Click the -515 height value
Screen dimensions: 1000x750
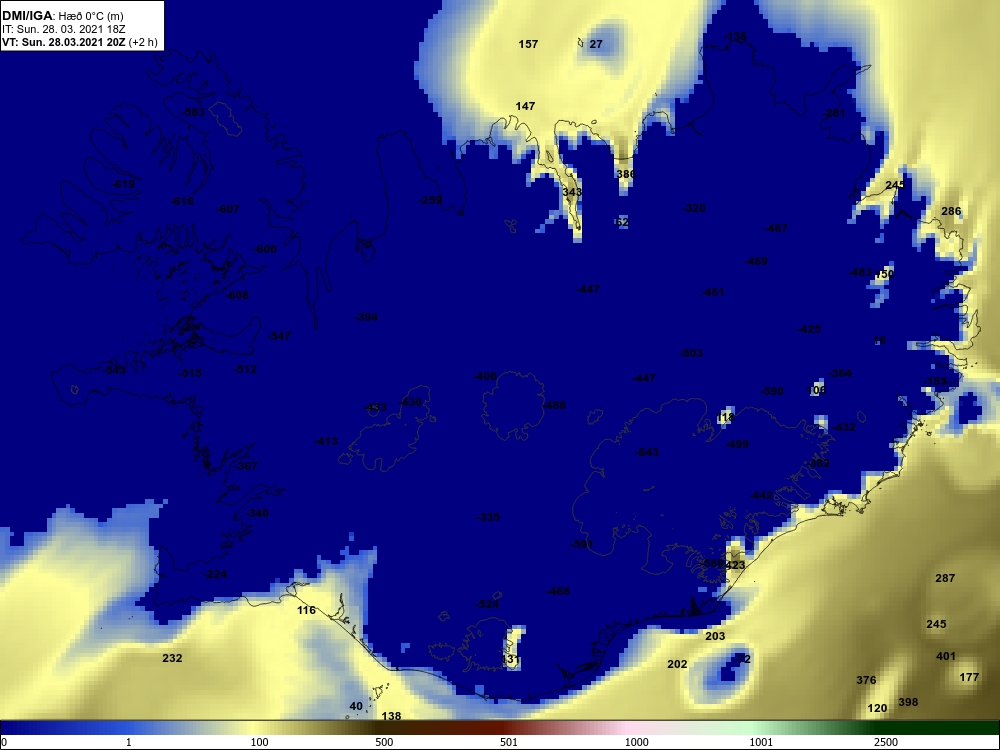191,373
